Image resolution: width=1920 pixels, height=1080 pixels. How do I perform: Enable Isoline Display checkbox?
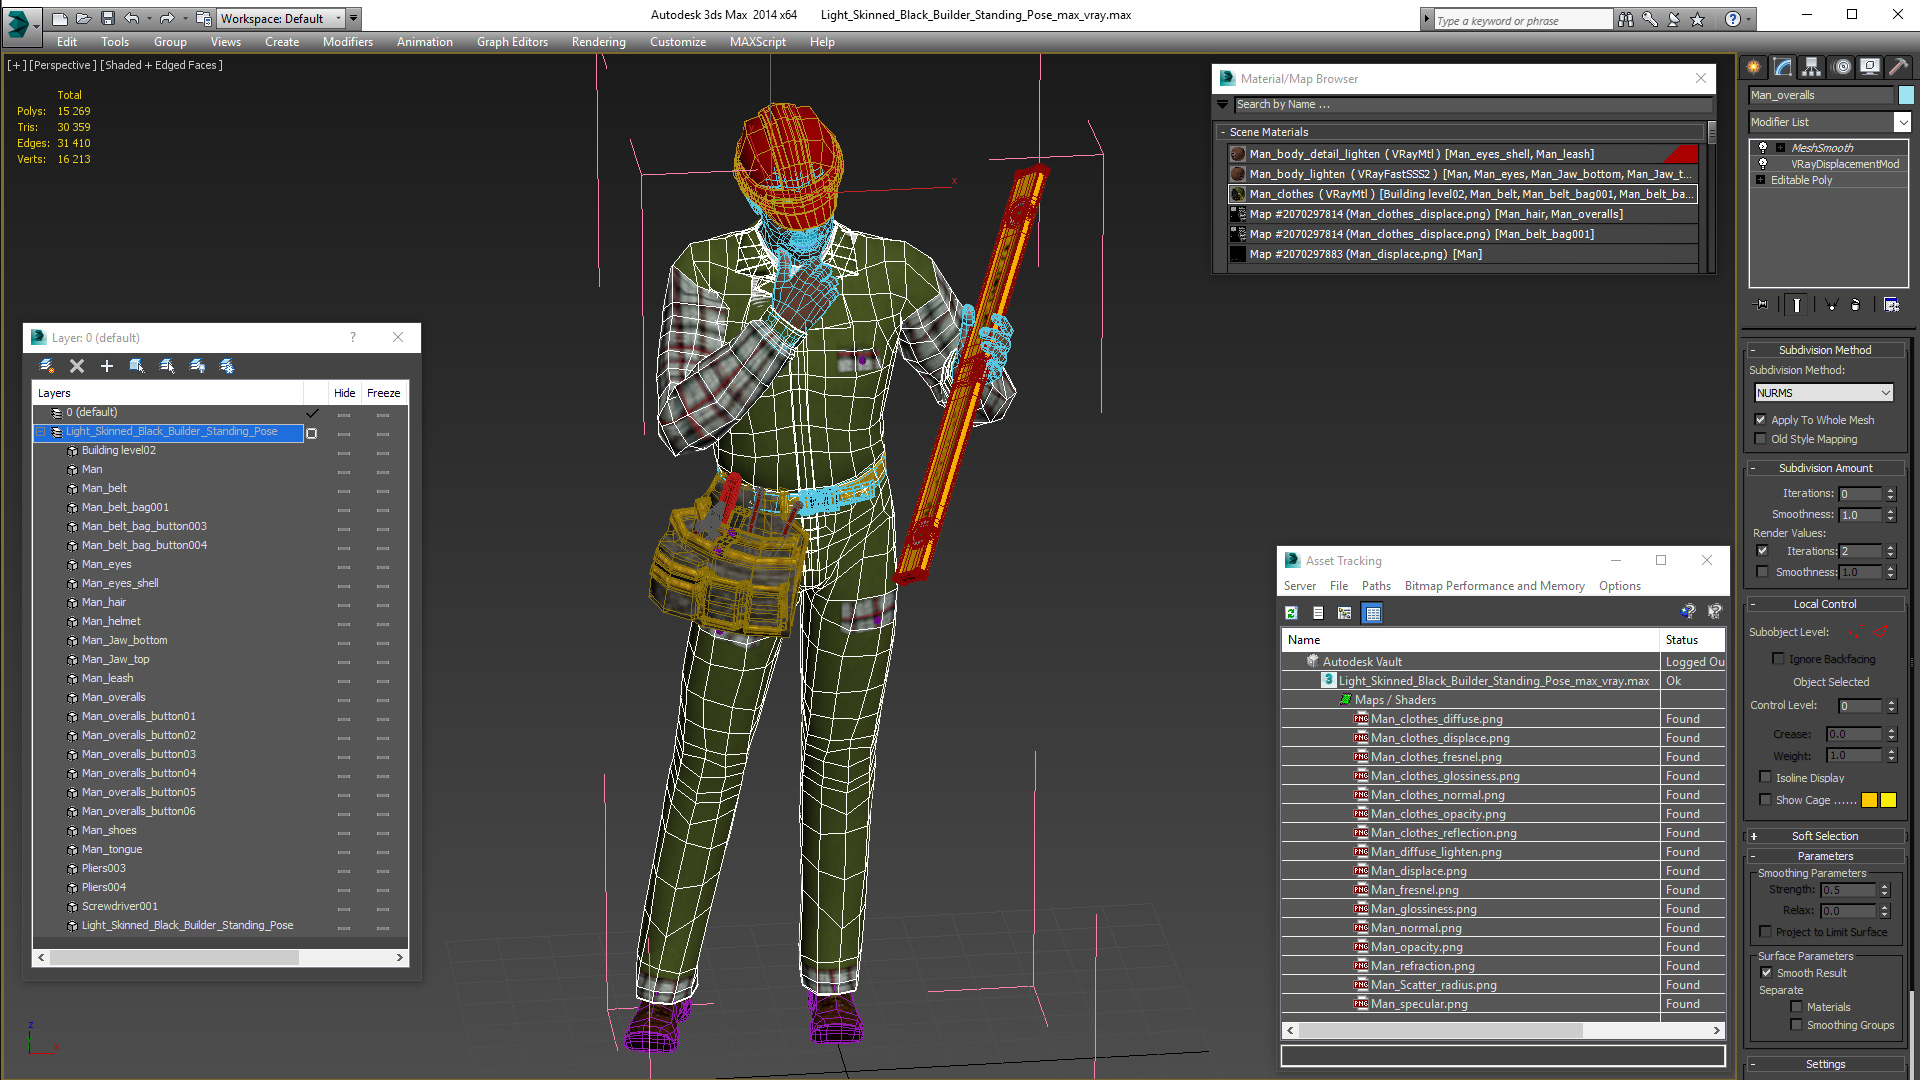1766,777
